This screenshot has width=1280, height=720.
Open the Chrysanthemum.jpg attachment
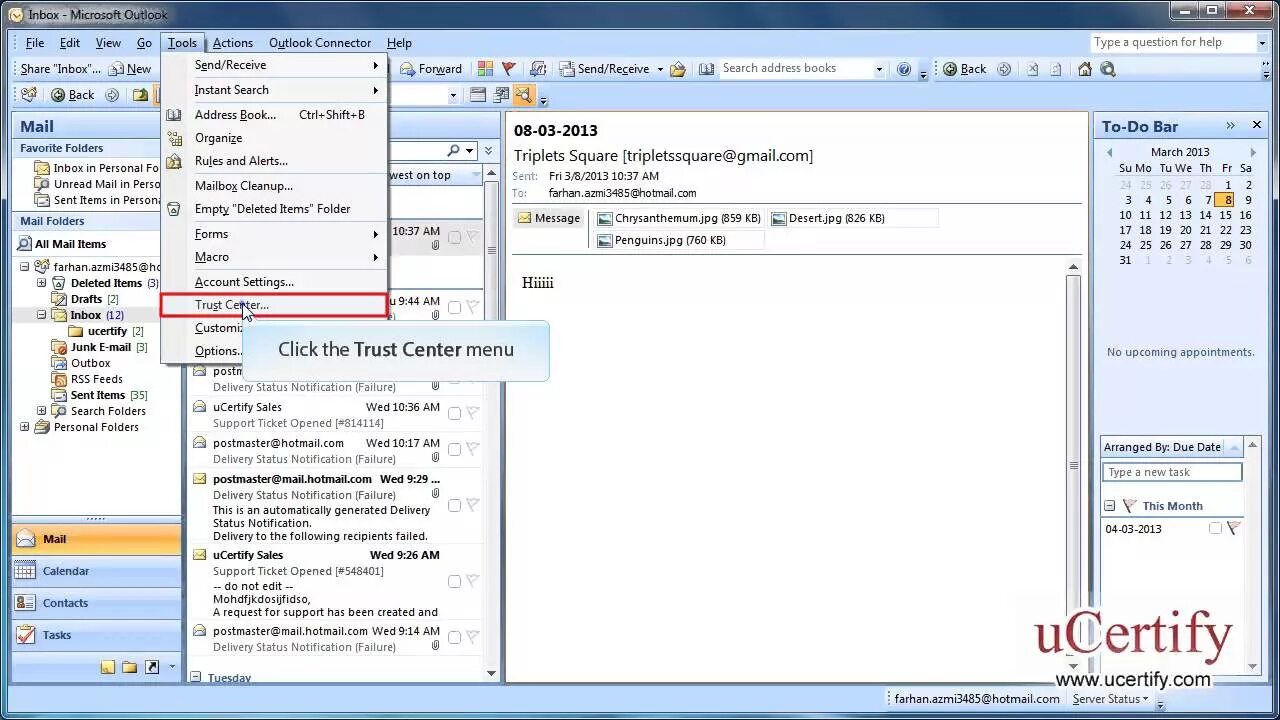tap(679, 218)
